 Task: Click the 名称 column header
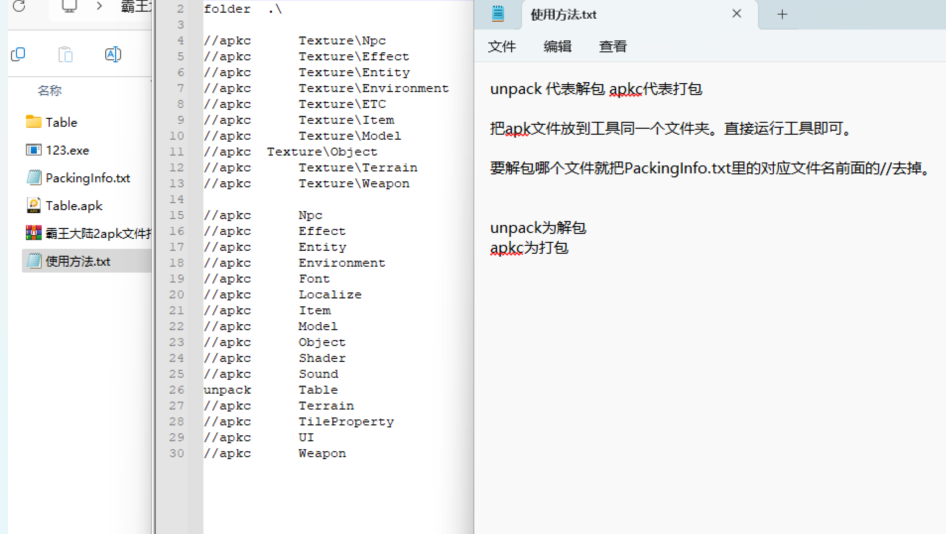49,91
